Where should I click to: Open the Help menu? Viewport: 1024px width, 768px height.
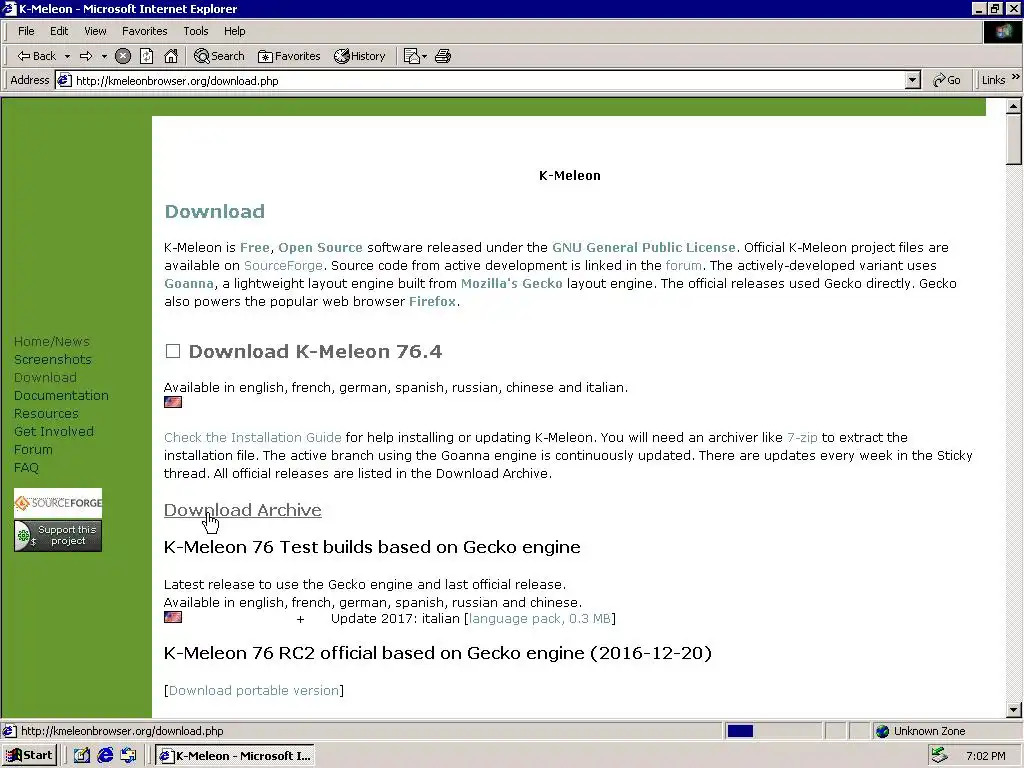[x=234, y=31]
